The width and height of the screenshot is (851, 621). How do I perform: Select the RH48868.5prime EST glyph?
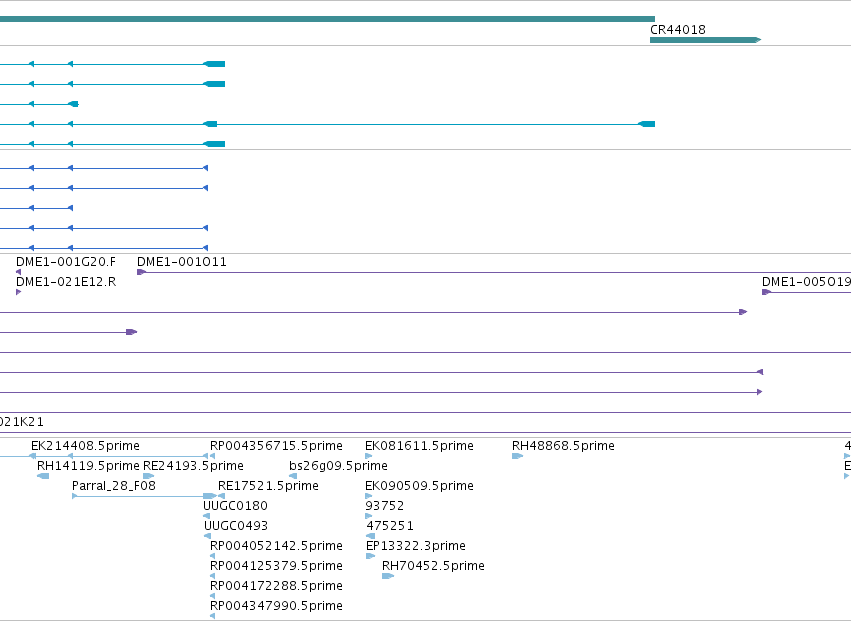[517, 456]
